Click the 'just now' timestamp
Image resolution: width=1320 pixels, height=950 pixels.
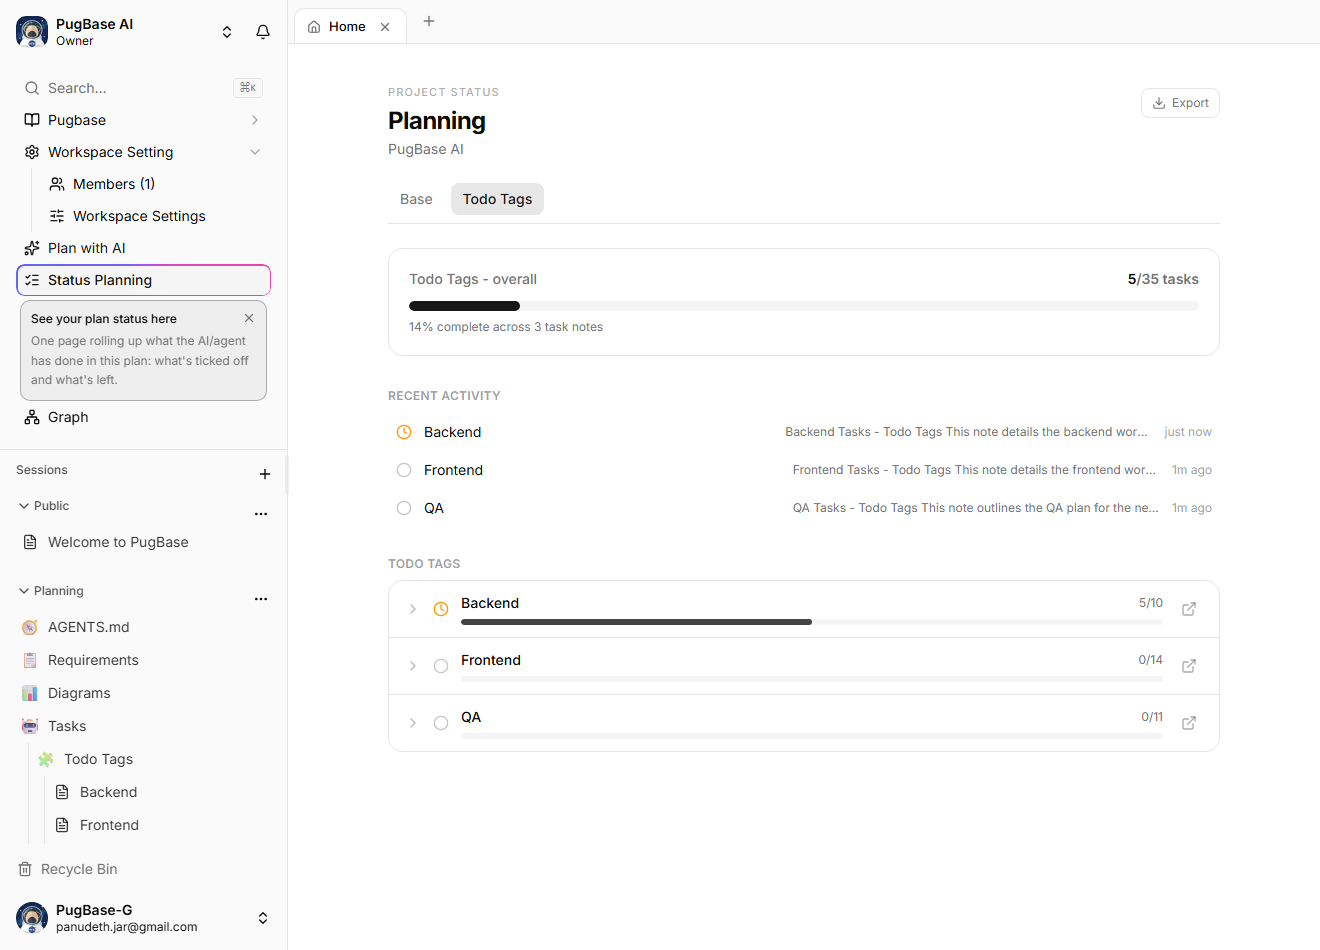click(1188, 432)
